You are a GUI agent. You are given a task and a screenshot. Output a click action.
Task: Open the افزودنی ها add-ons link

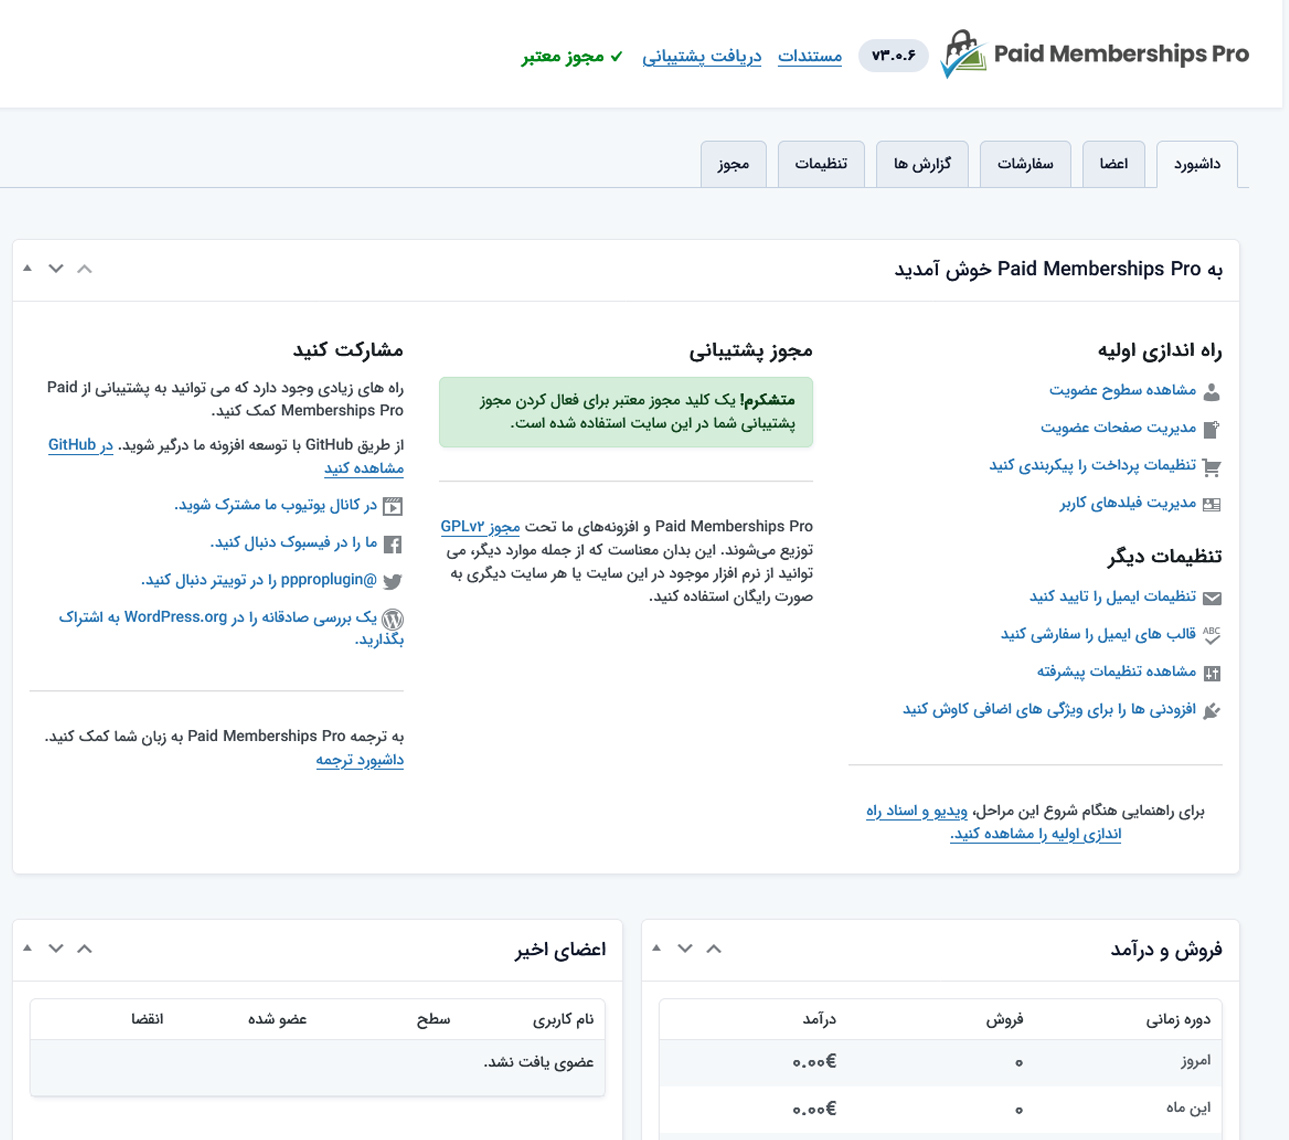click(x=1049, y=710)
